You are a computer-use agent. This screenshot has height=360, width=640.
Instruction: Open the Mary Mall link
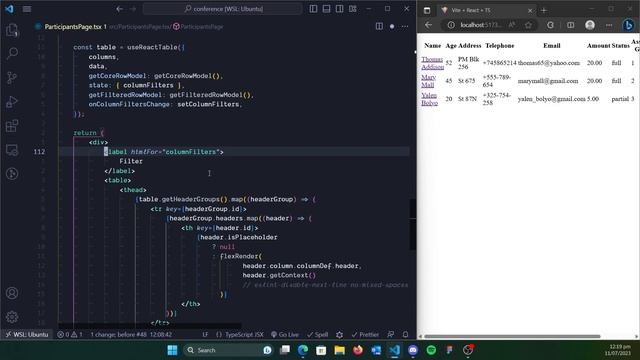pos(428,81)
